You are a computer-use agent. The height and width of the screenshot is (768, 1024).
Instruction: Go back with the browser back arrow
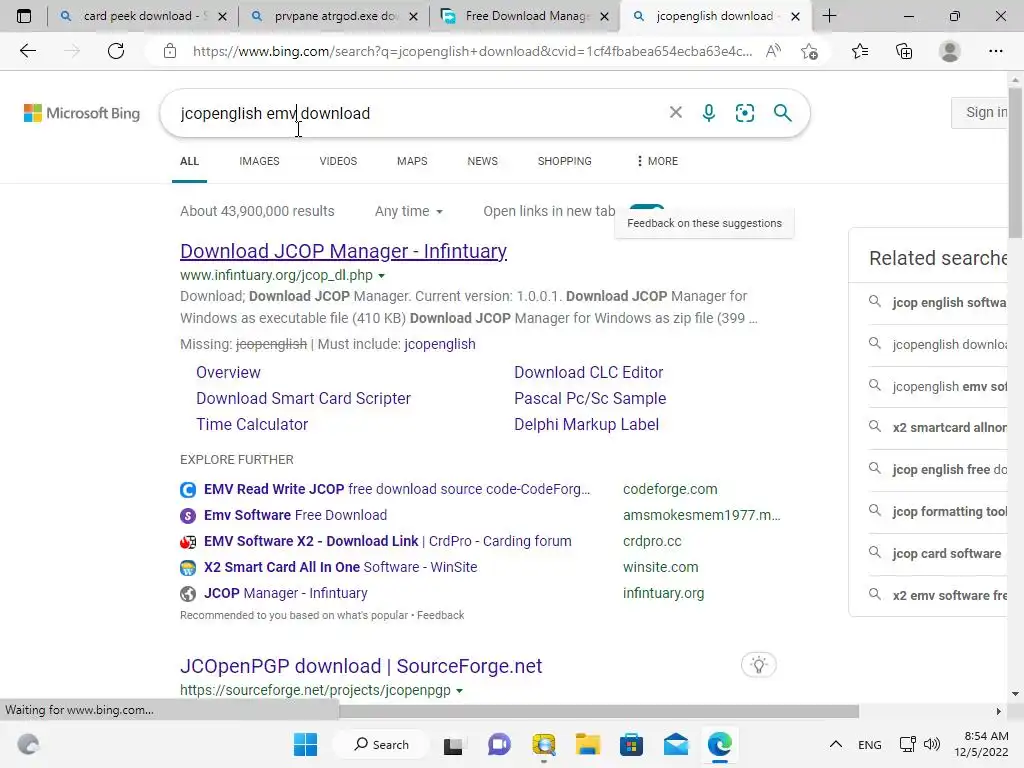tap(27, 51)
